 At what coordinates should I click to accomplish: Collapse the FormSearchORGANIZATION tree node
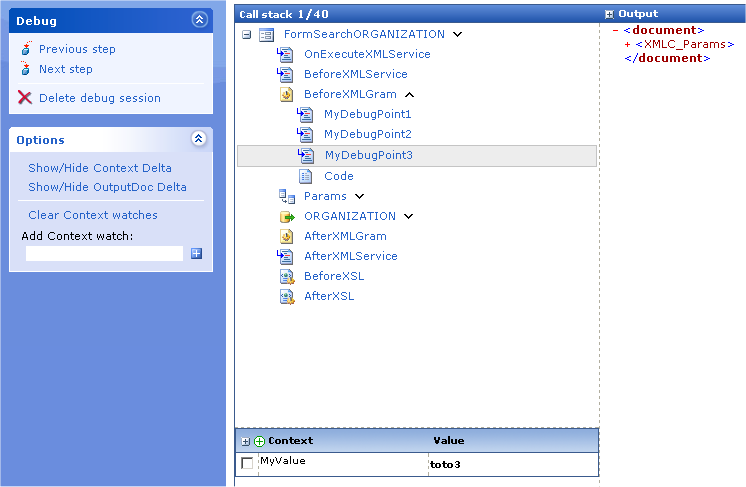coord(247,34)
